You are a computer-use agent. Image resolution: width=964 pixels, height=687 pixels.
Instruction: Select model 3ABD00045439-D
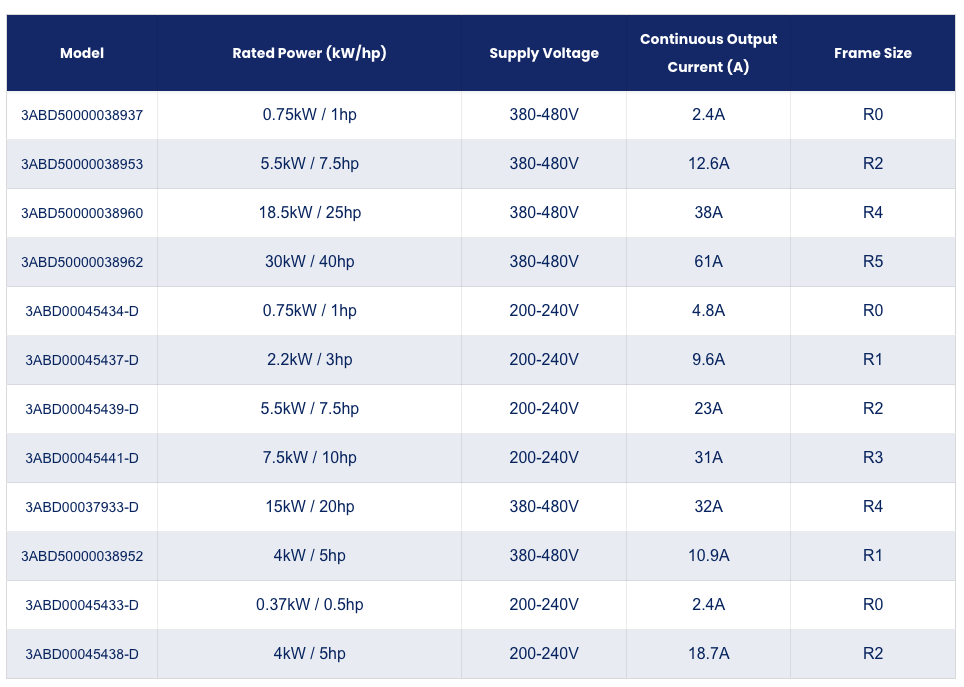(x=82, y=409)
